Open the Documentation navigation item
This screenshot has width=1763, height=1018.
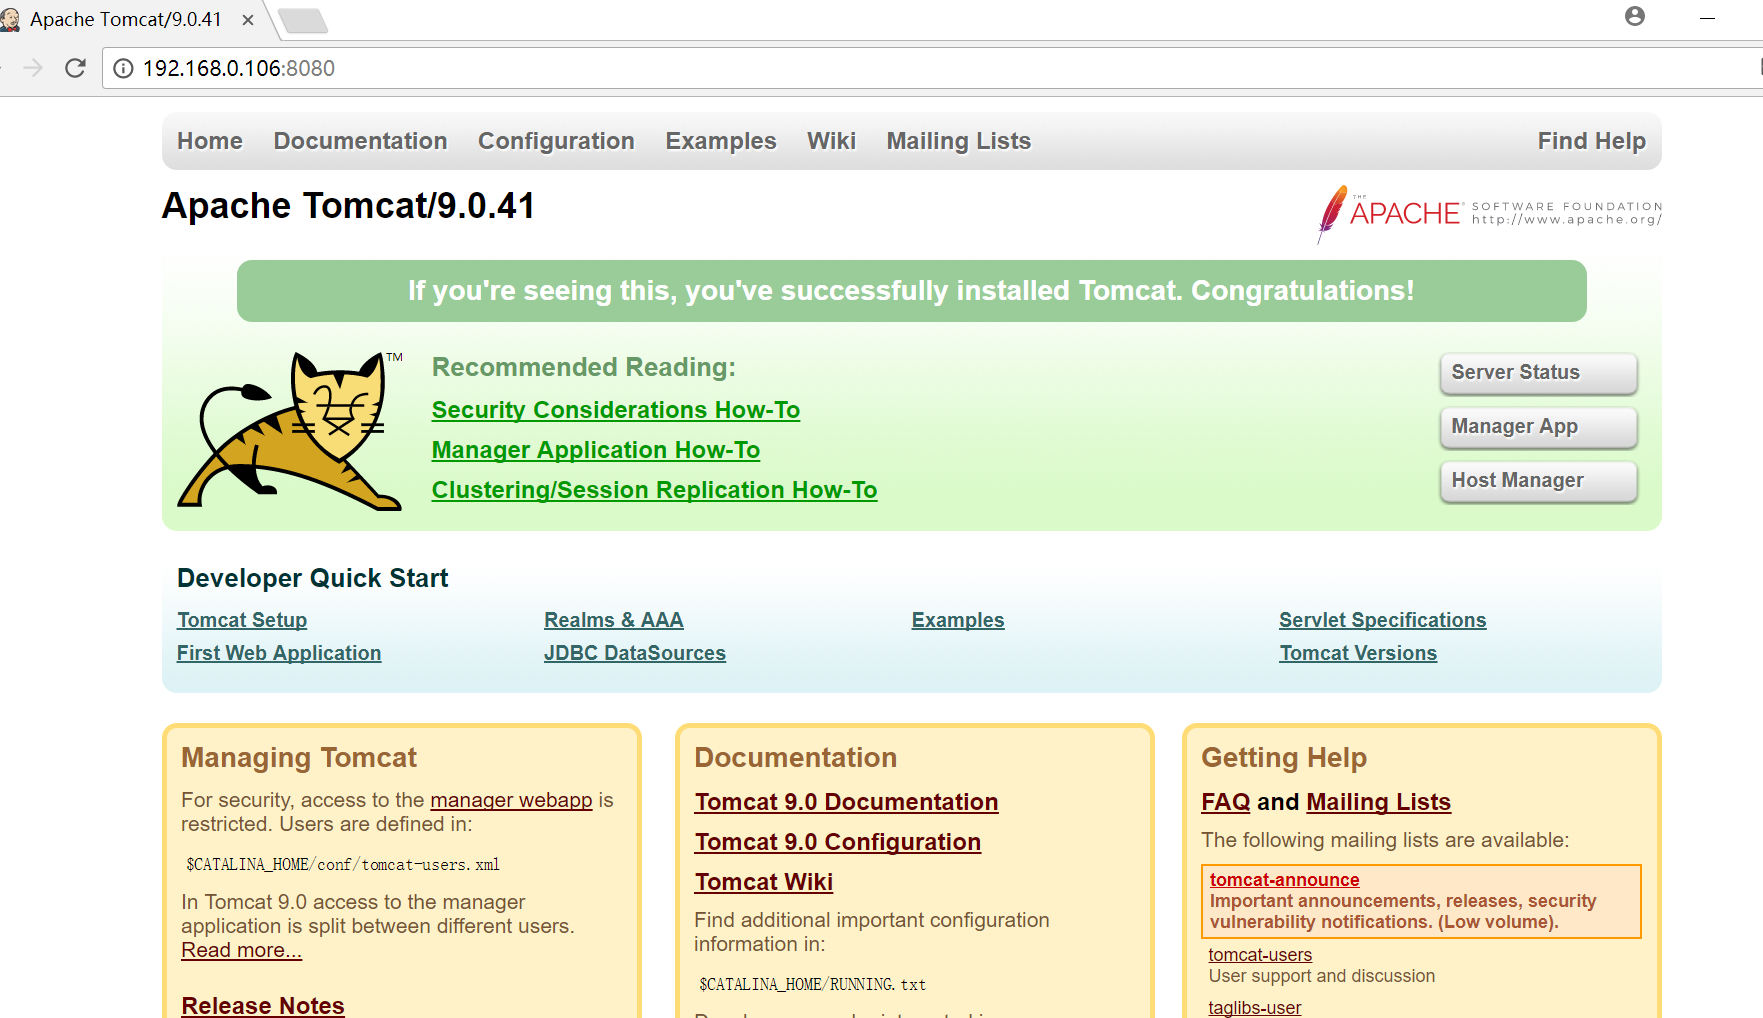click(360, 141)
